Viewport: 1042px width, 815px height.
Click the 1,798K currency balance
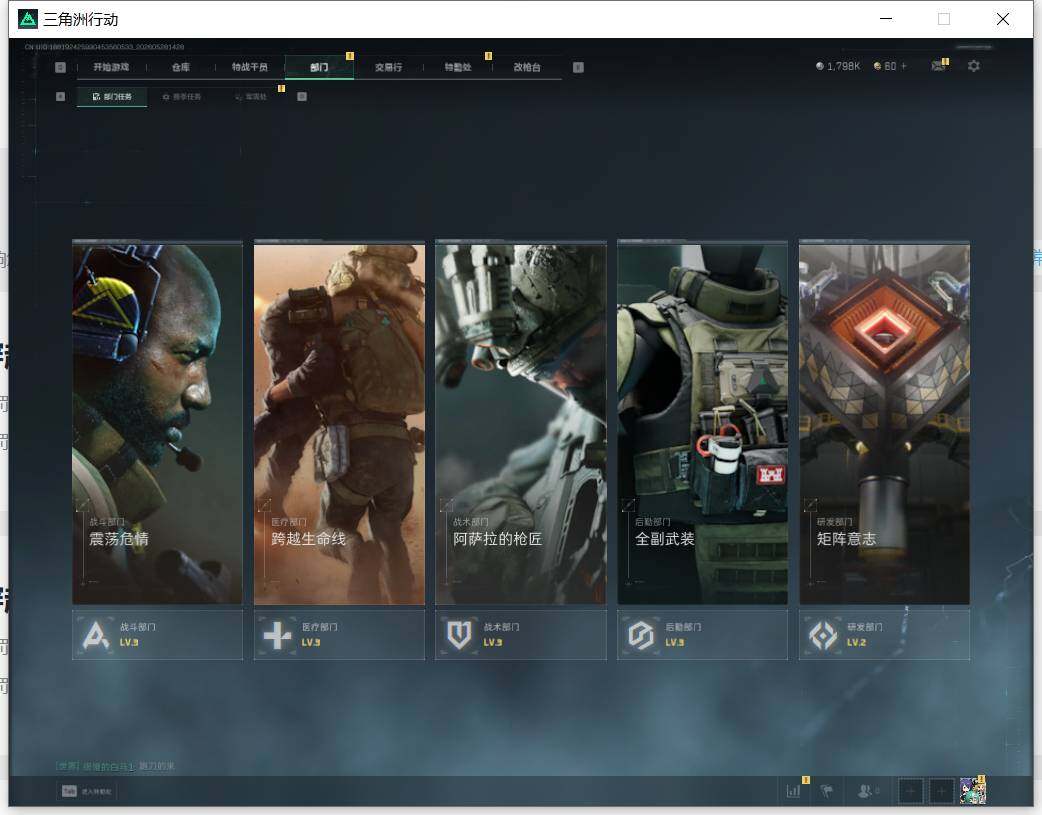838,66
